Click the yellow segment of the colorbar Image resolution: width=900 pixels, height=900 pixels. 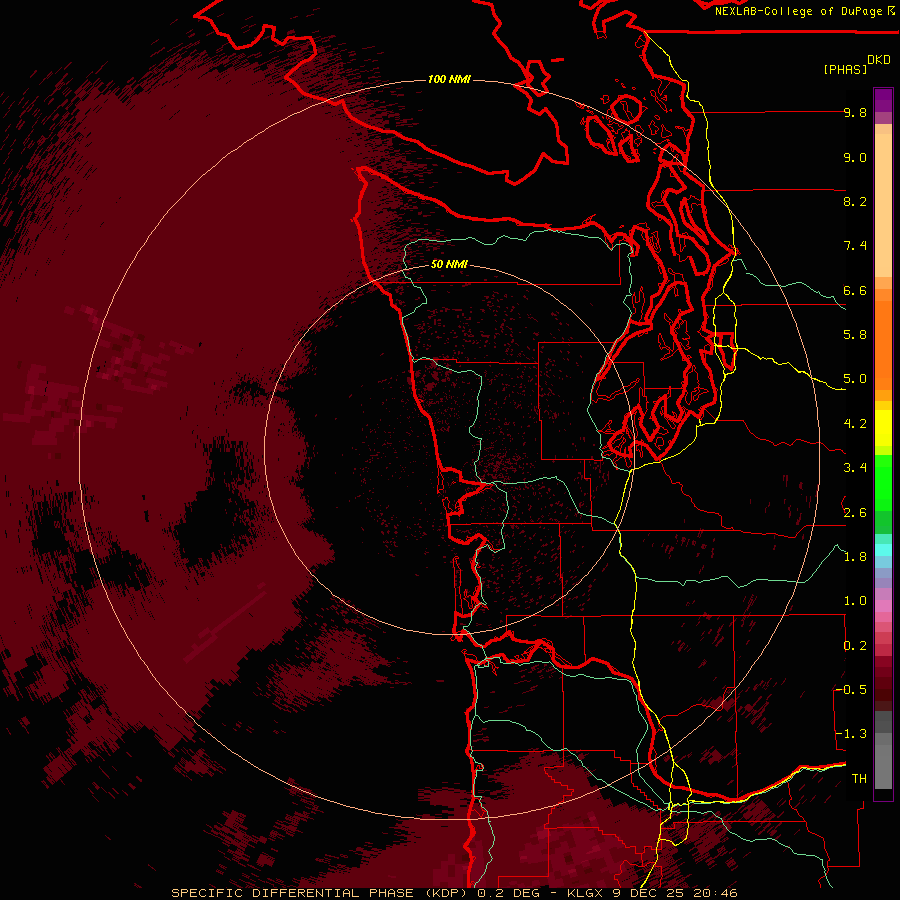tap(883, 428)
